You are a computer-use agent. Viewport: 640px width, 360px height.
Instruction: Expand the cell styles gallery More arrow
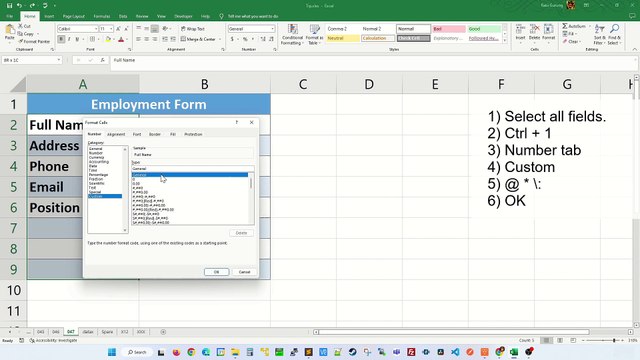(505, 40)
